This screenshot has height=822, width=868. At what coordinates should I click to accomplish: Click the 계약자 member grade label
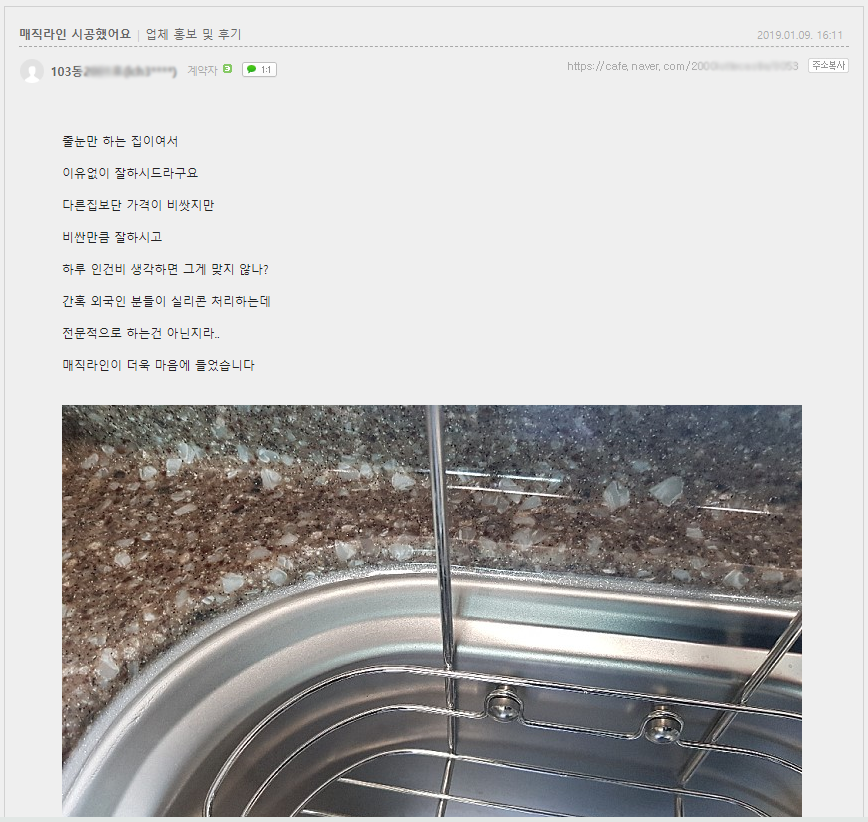coord(202,70)
